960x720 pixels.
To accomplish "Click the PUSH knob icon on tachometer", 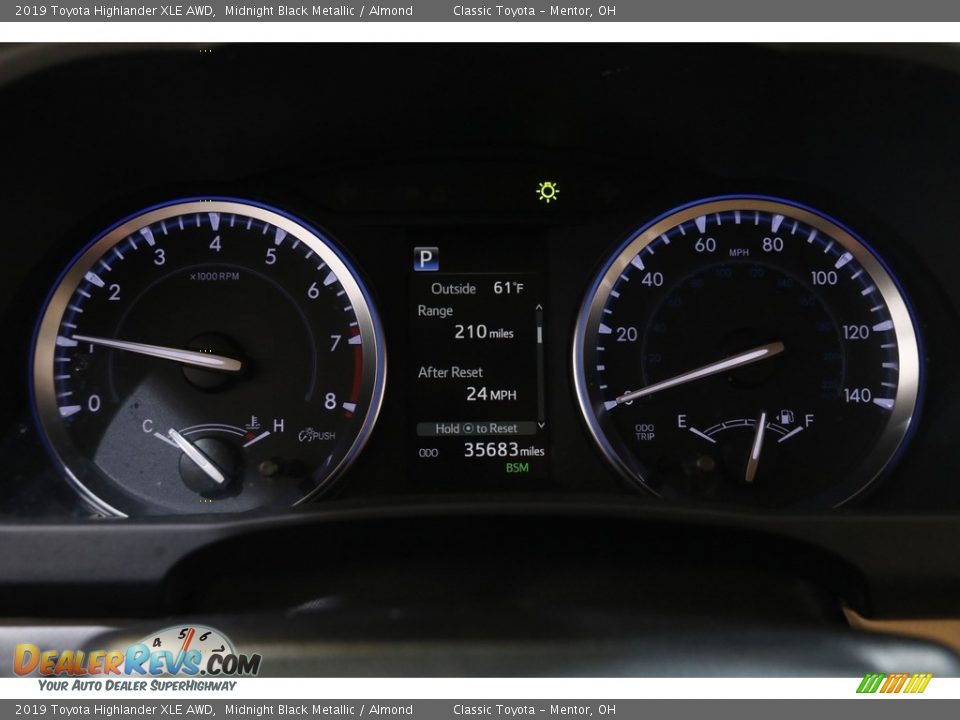I will 316,435.
